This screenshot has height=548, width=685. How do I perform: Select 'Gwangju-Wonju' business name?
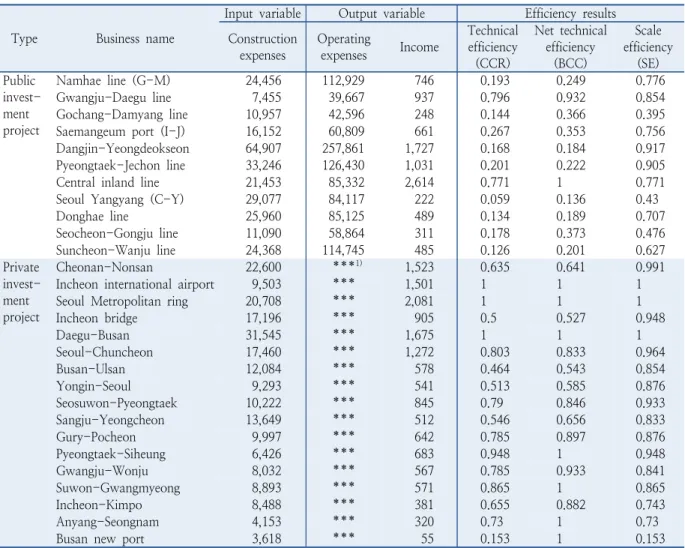point(102,471)
